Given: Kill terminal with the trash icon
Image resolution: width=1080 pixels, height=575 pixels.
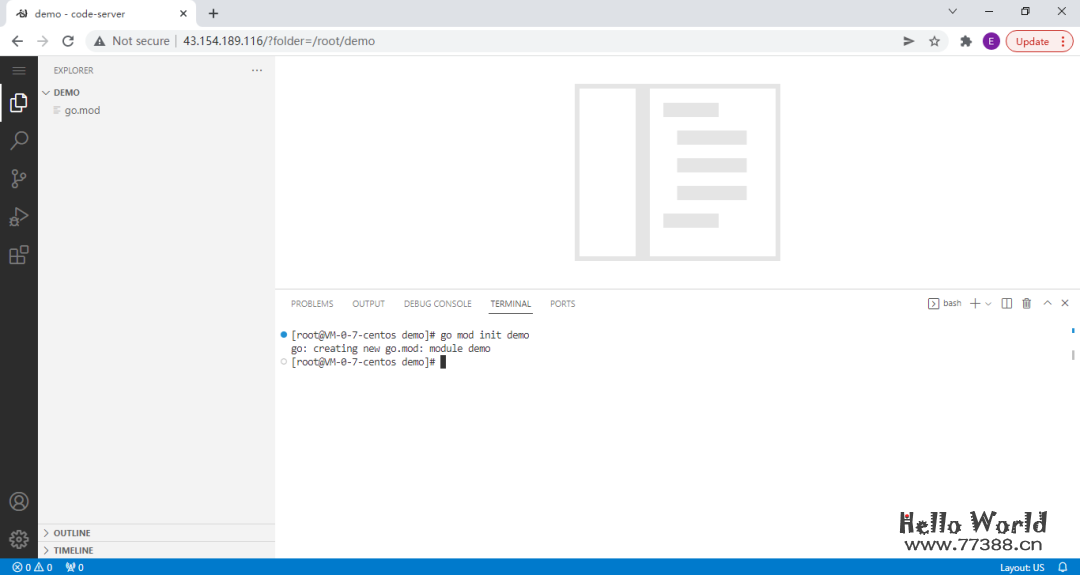Looking at the screenshot, I should pyautogui.click(x=1026, y=303).
